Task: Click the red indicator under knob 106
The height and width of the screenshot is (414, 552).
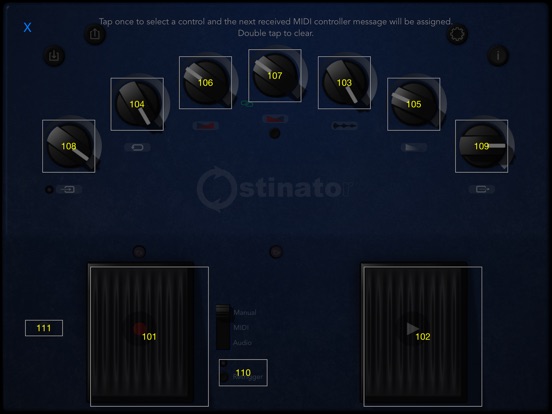Action: [x=206, y=126]
